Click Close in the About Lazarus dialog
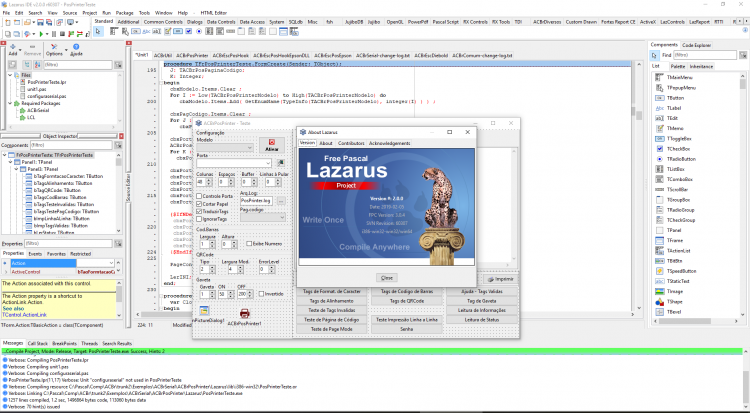Image resolution: width=750 pixels, height=413 pixels. click(x=386, y=278)
